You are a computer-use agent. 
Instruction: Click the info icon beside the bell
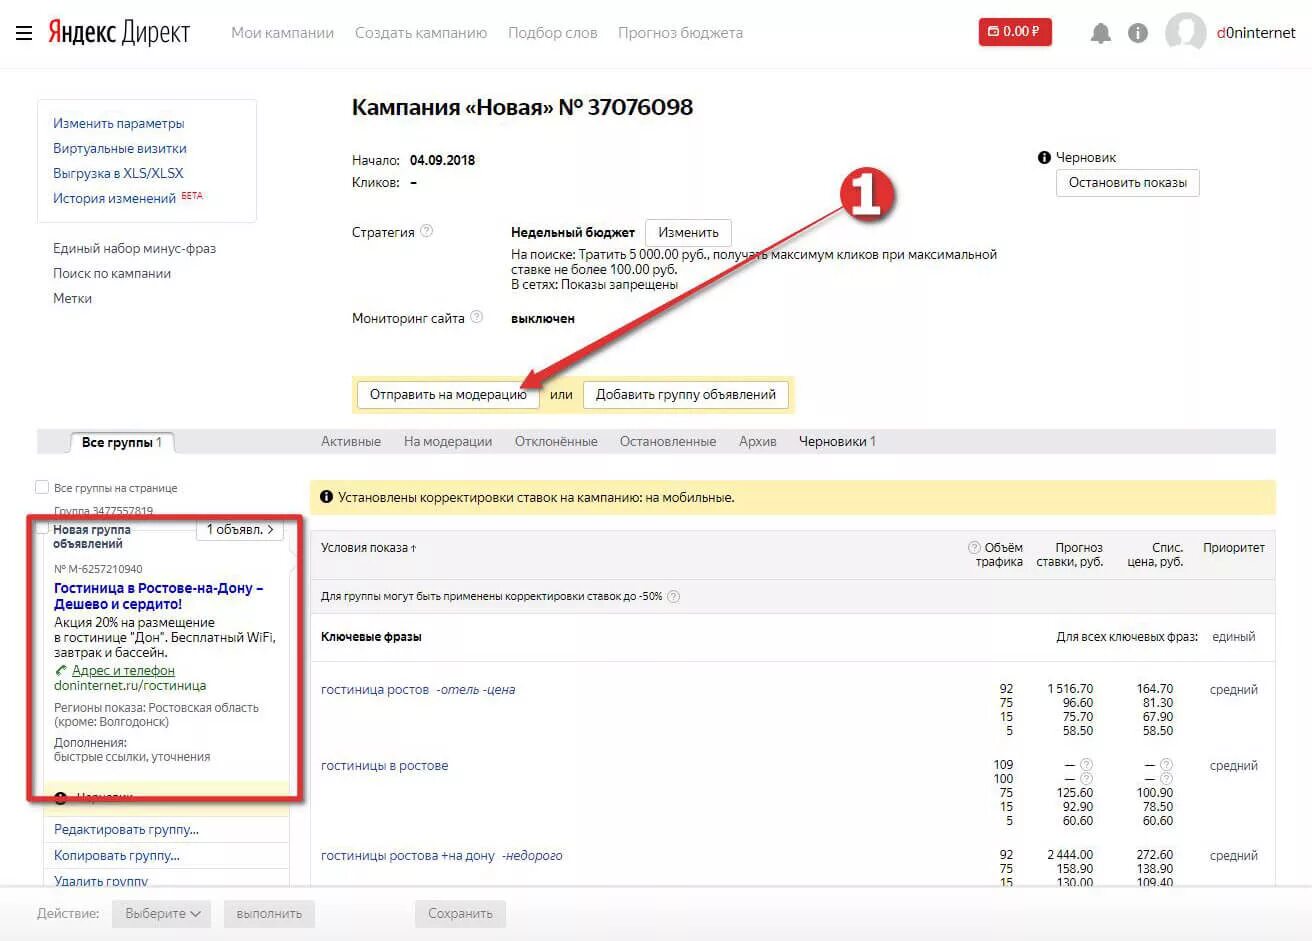coord(1138,33)
